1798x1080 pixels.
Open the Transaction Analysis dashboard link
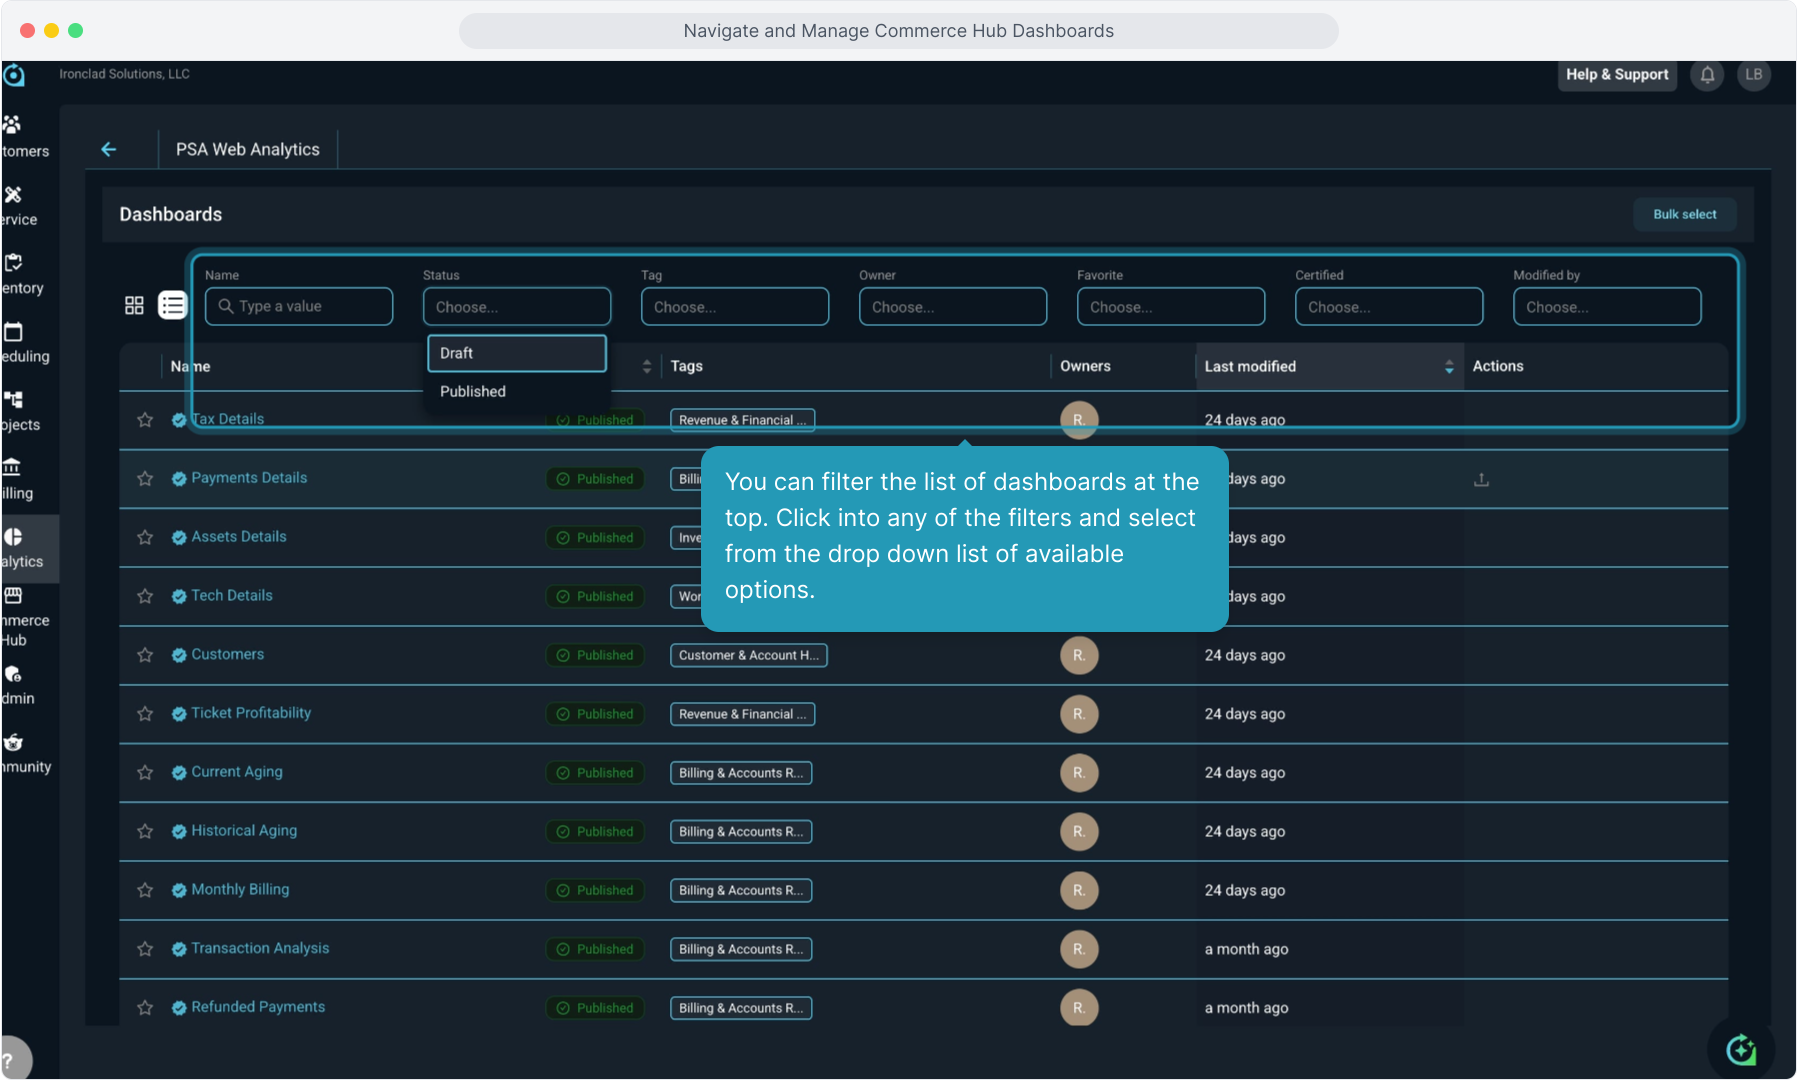(x=260, y=948)
